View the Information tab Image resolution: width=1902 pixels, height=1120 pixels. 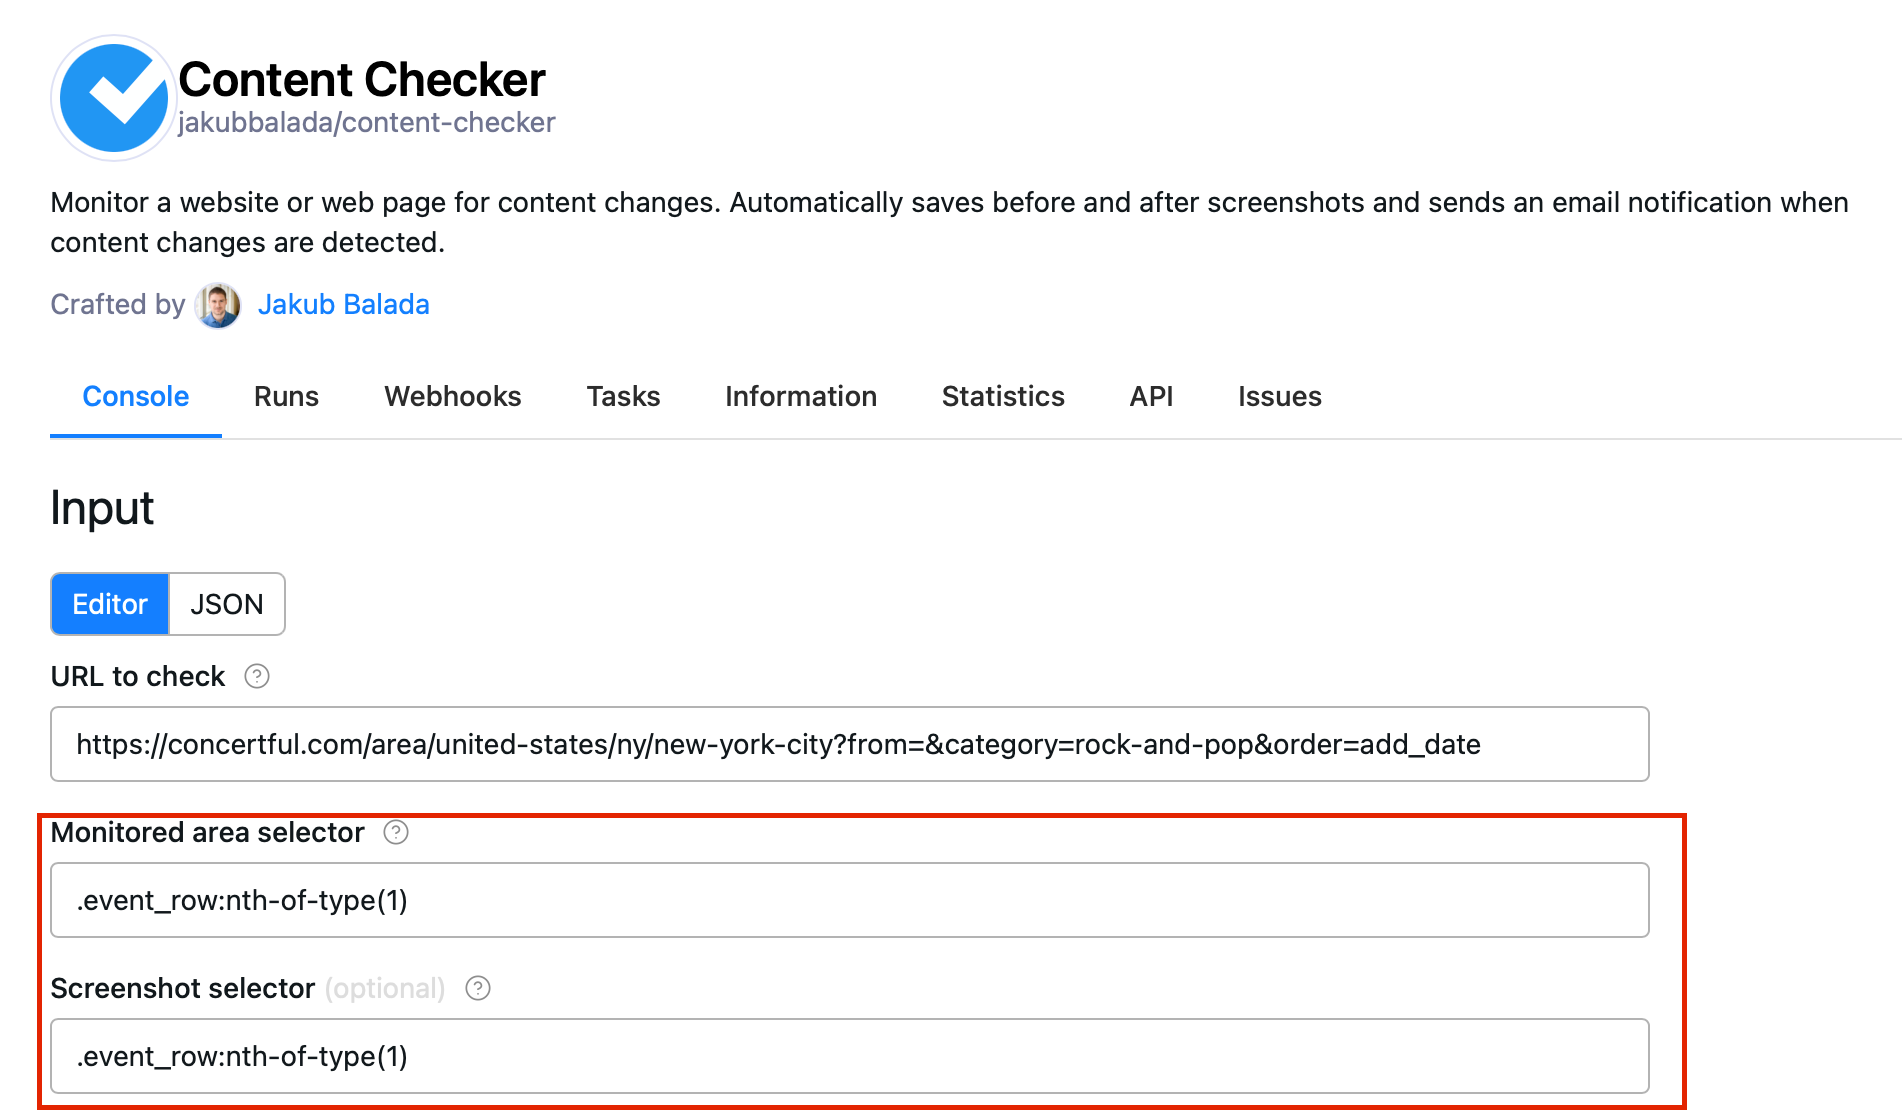(x=801, y=397)
